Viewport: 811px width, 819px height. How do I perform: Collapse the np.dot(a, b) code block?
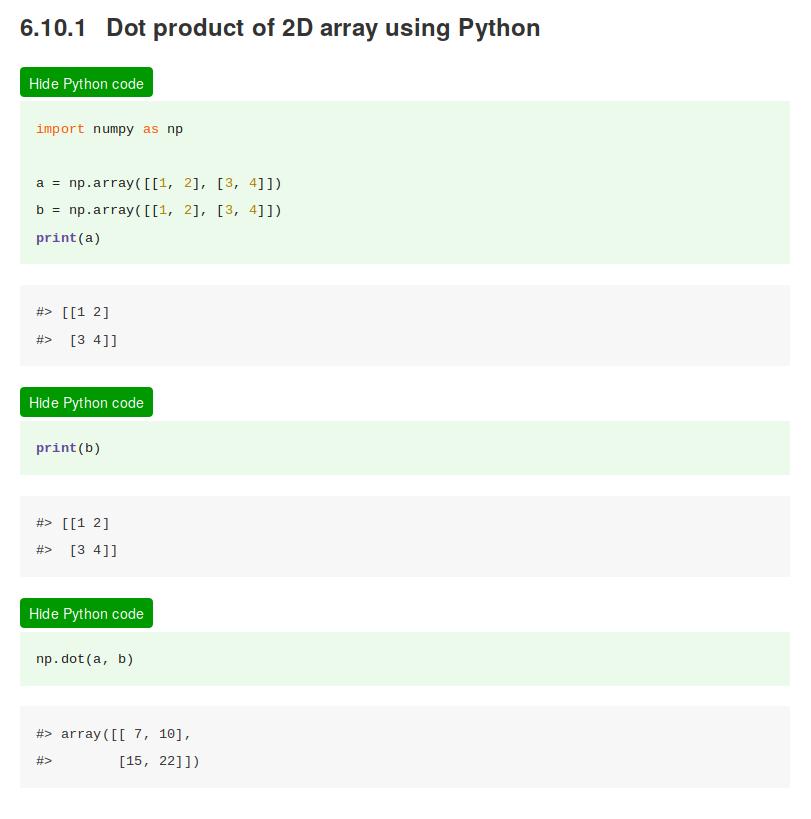click(x=86, y=613)
